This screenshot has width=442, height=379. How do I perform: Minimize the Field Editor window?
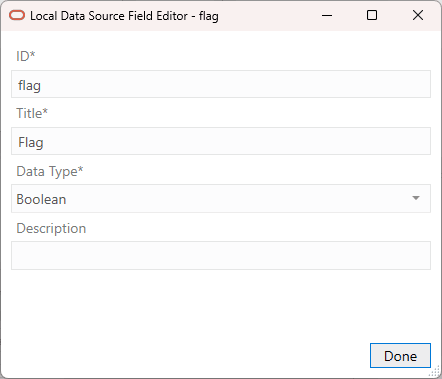327,15
